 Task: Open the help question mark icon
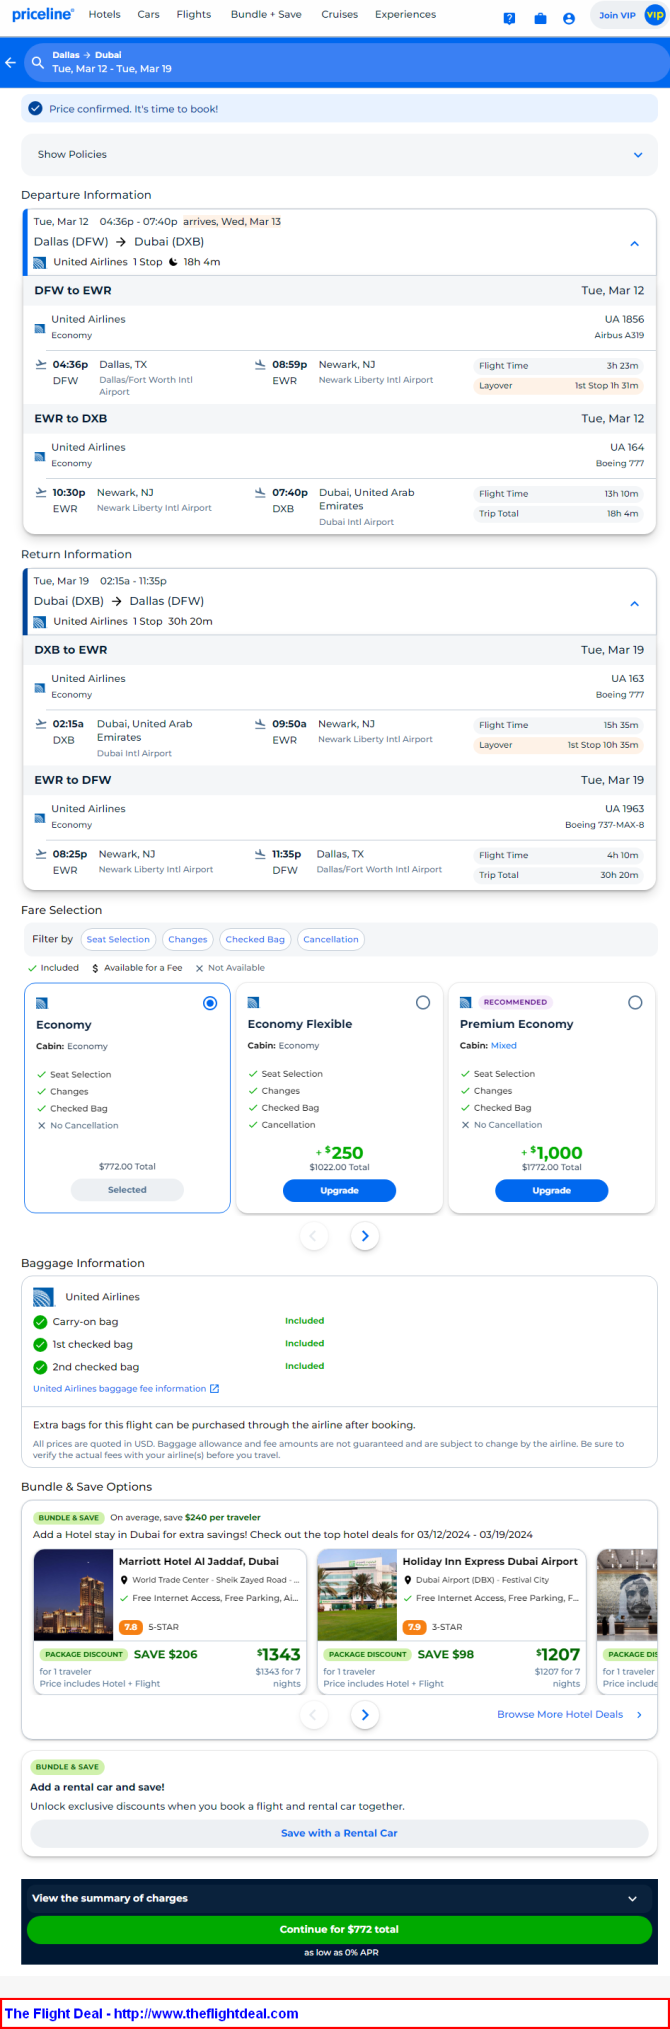point(509,18)
